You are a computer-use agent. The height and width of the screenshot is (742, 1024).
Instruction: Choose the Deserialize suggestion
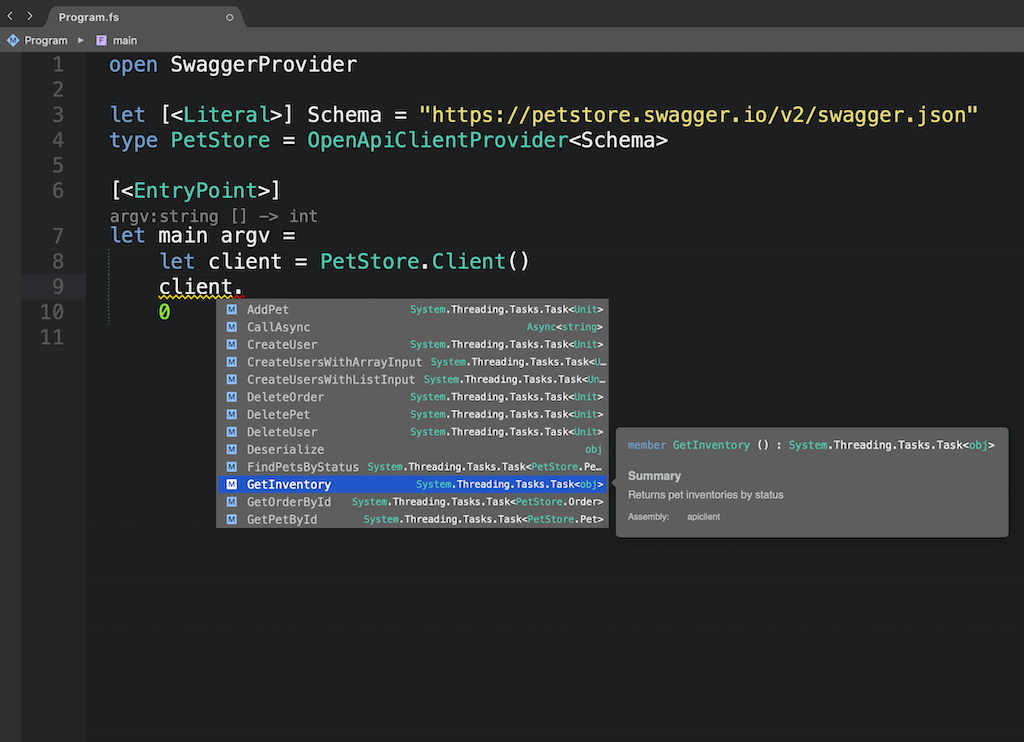click(412, 449)
